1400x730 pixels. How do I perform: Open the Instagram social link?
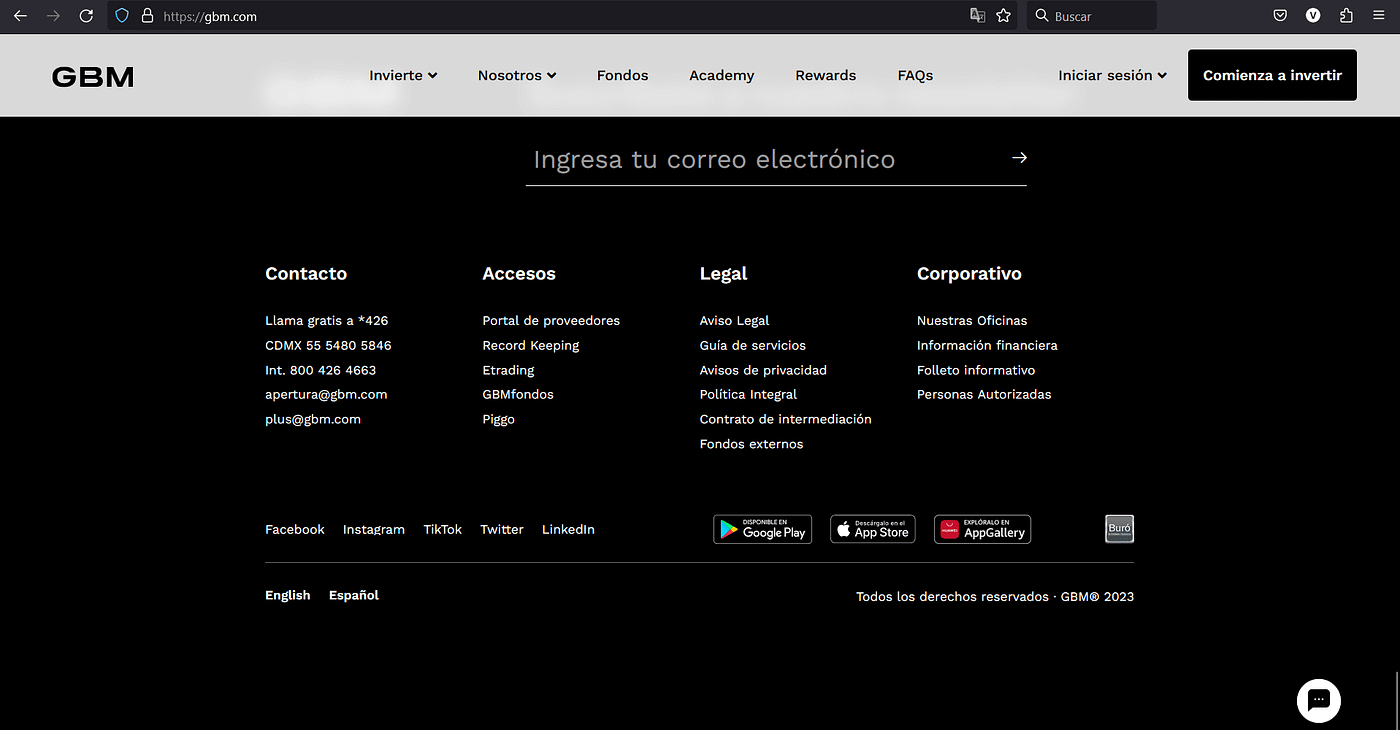point(374,529)
